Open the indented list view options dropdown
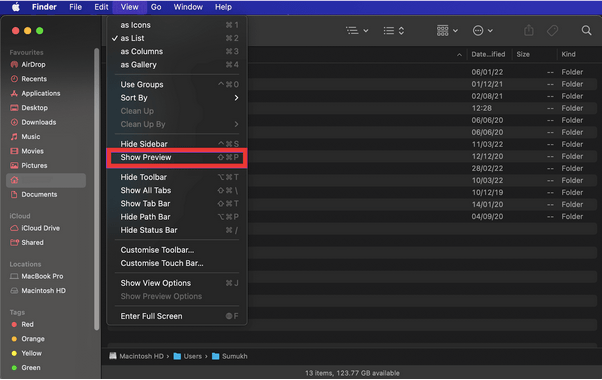This screenshot has height=380, width=602. pos(357,30)
